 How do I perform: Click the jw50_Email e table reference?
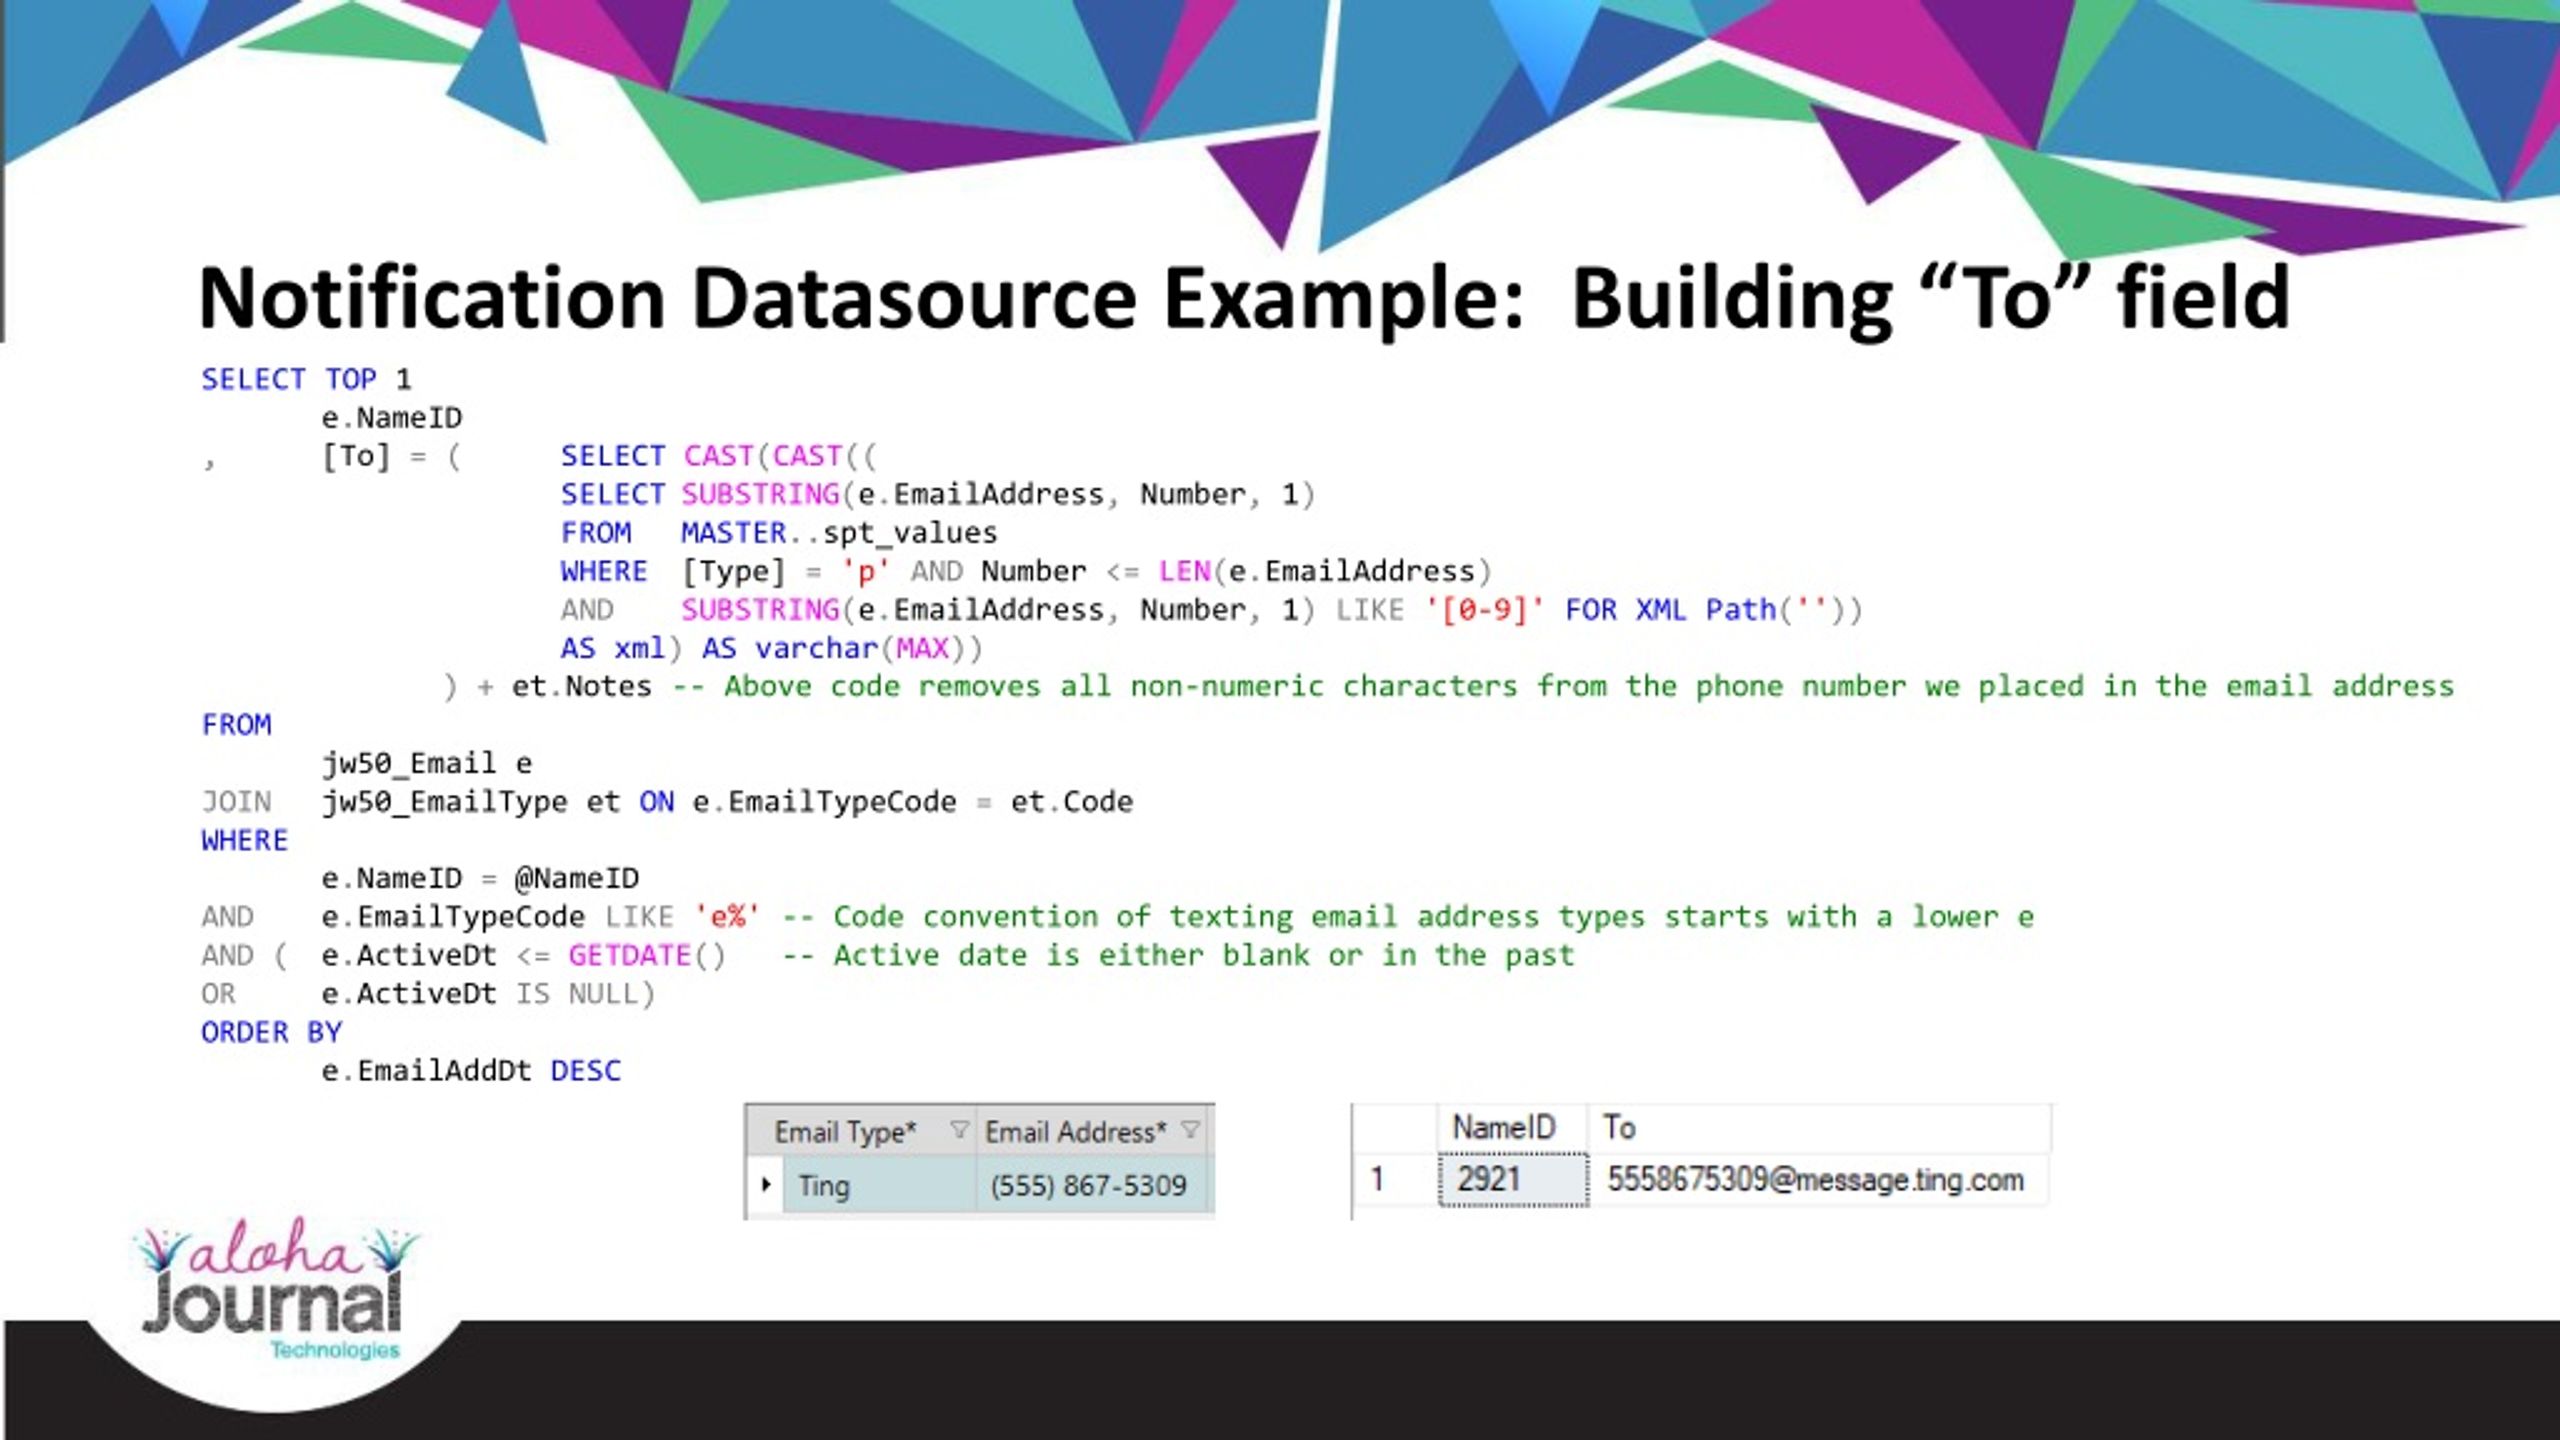tap(427, 763)
